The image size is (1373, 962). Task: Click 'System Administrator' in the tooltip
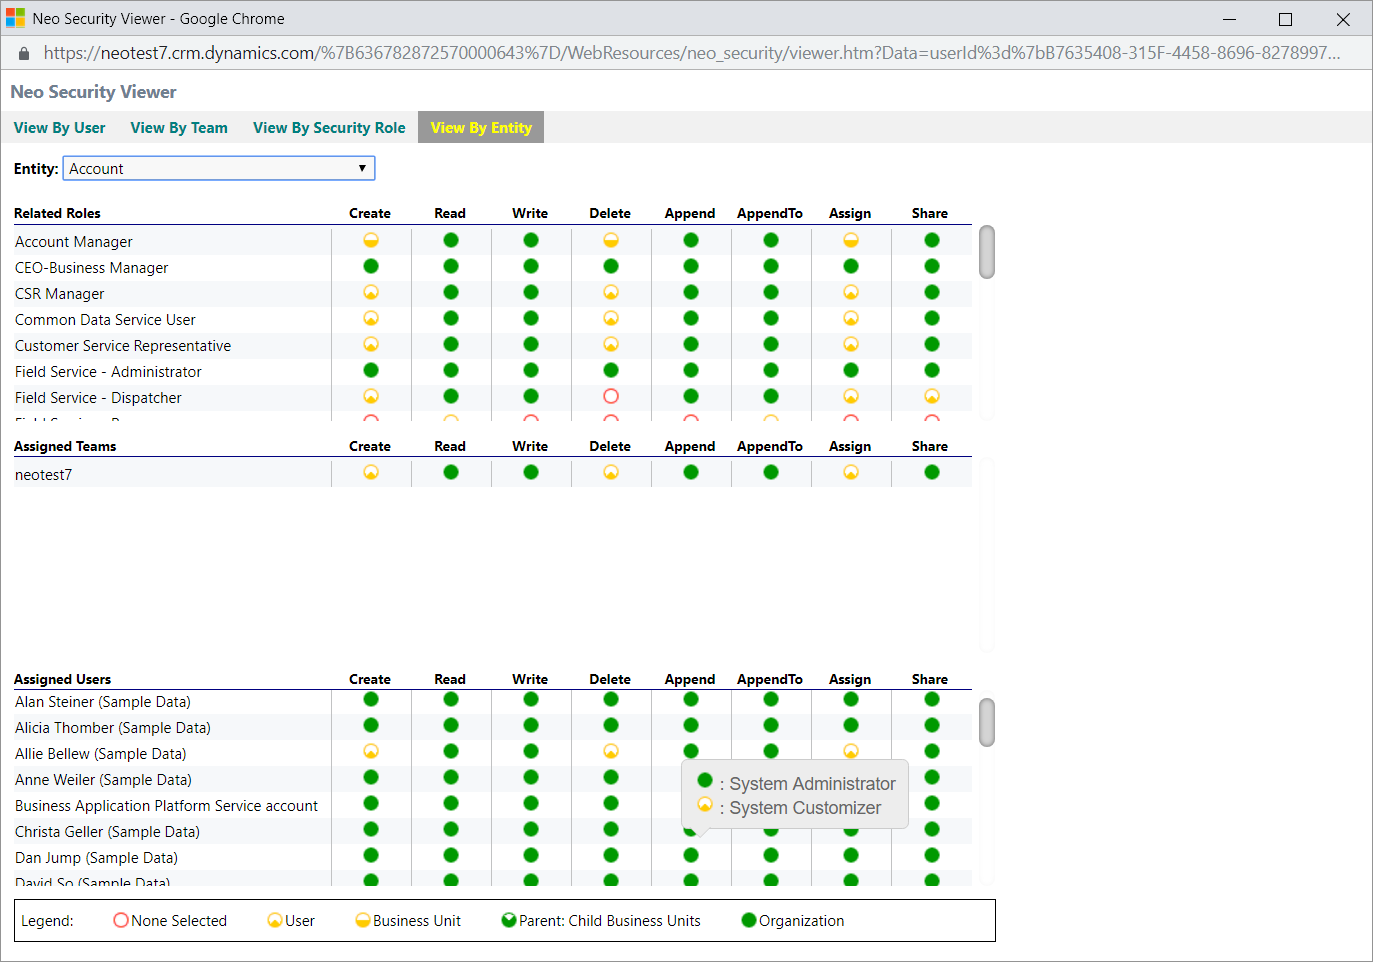point(812,784)
